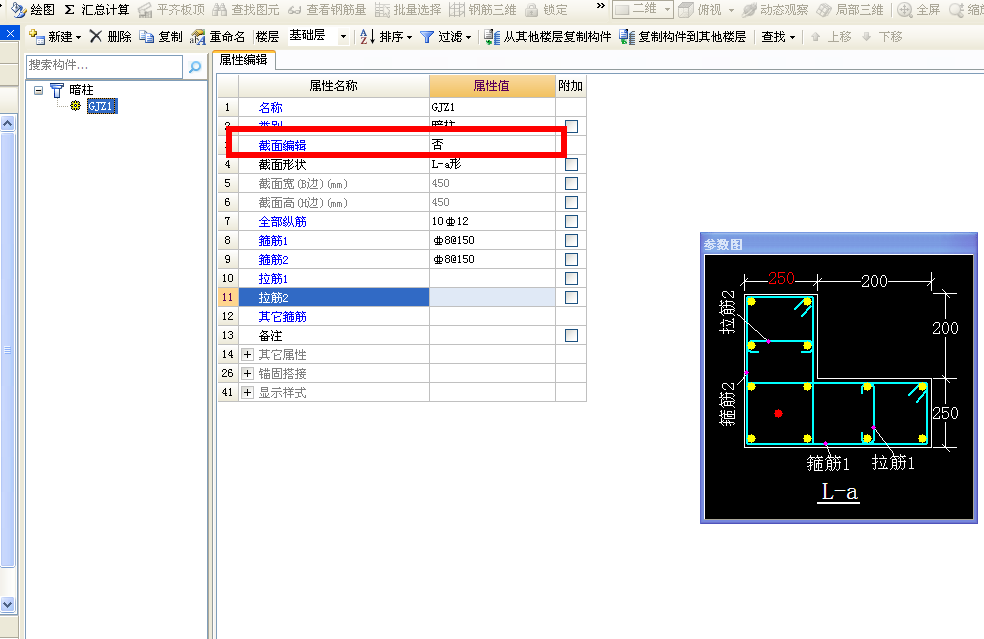Viewport: 984px width, 639px height.
Task: Switch to 俯视 top view
Action: 700,9
